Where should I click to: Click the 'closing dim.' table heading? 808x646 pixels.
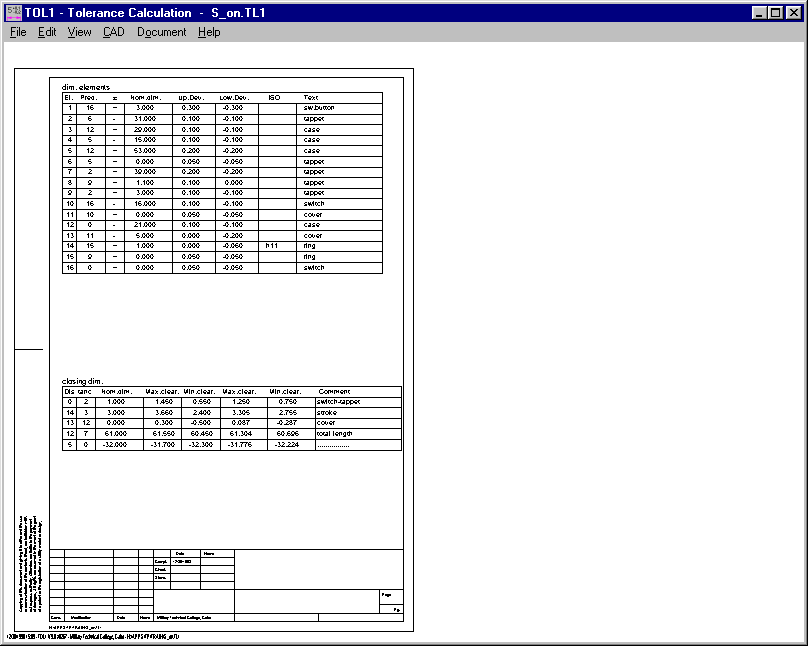(82, 381)
